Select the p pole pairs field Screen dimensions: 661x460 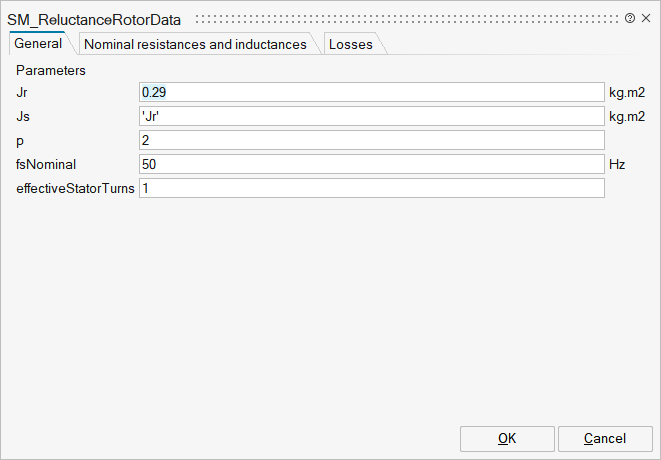tap(371, 140)
